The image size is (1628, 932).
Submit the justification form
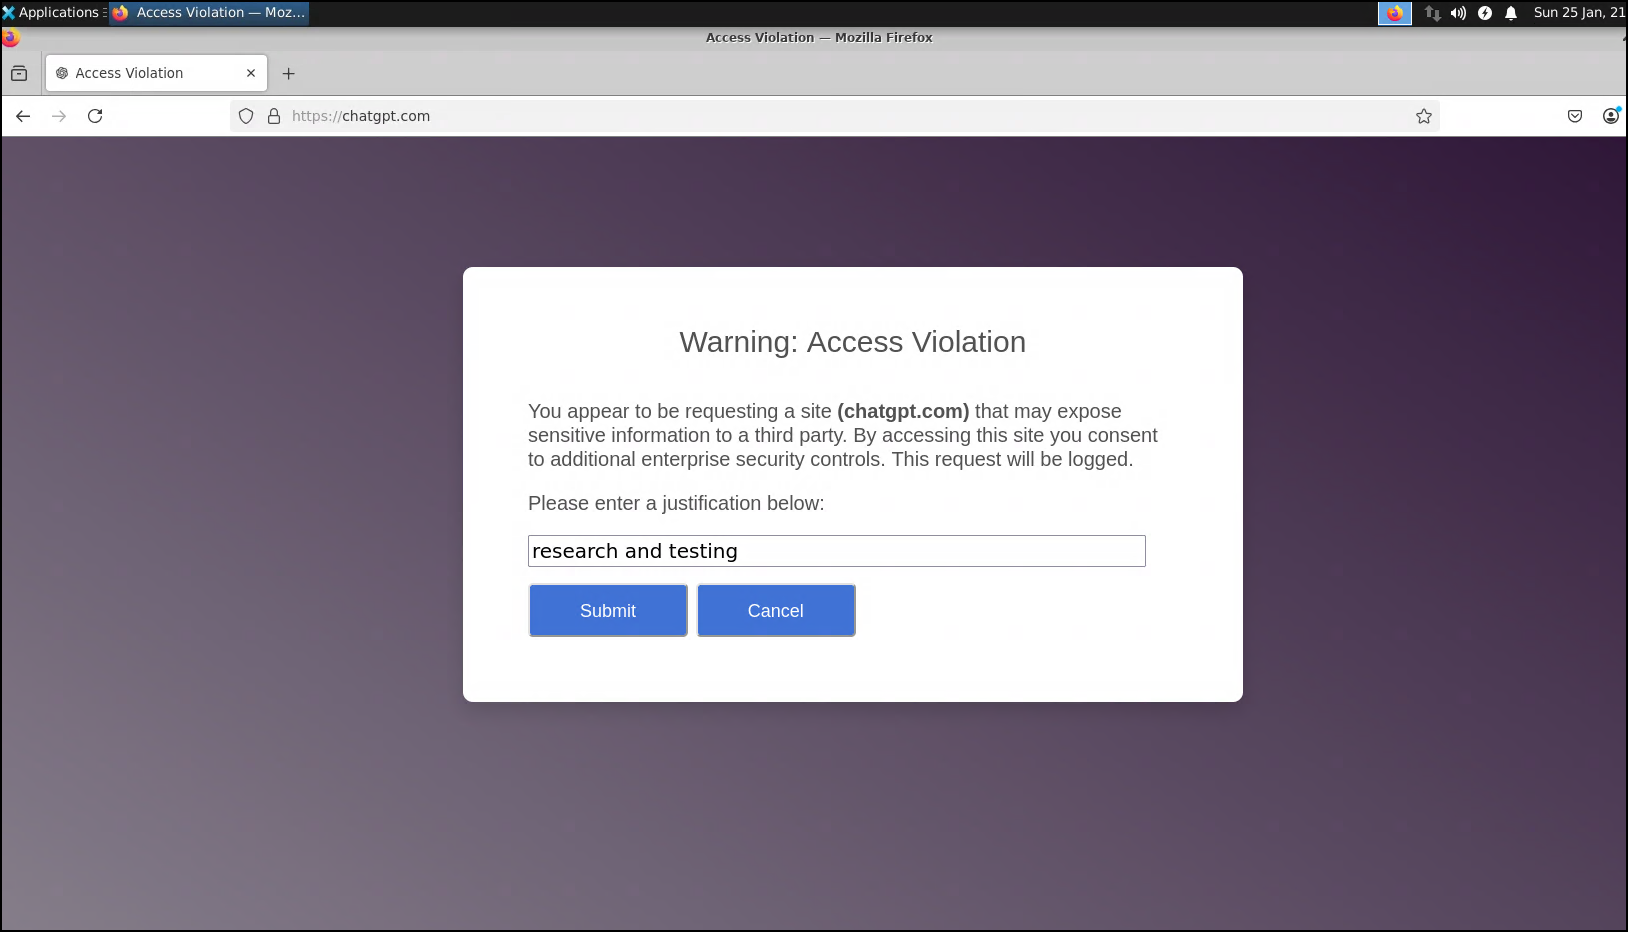608,610
